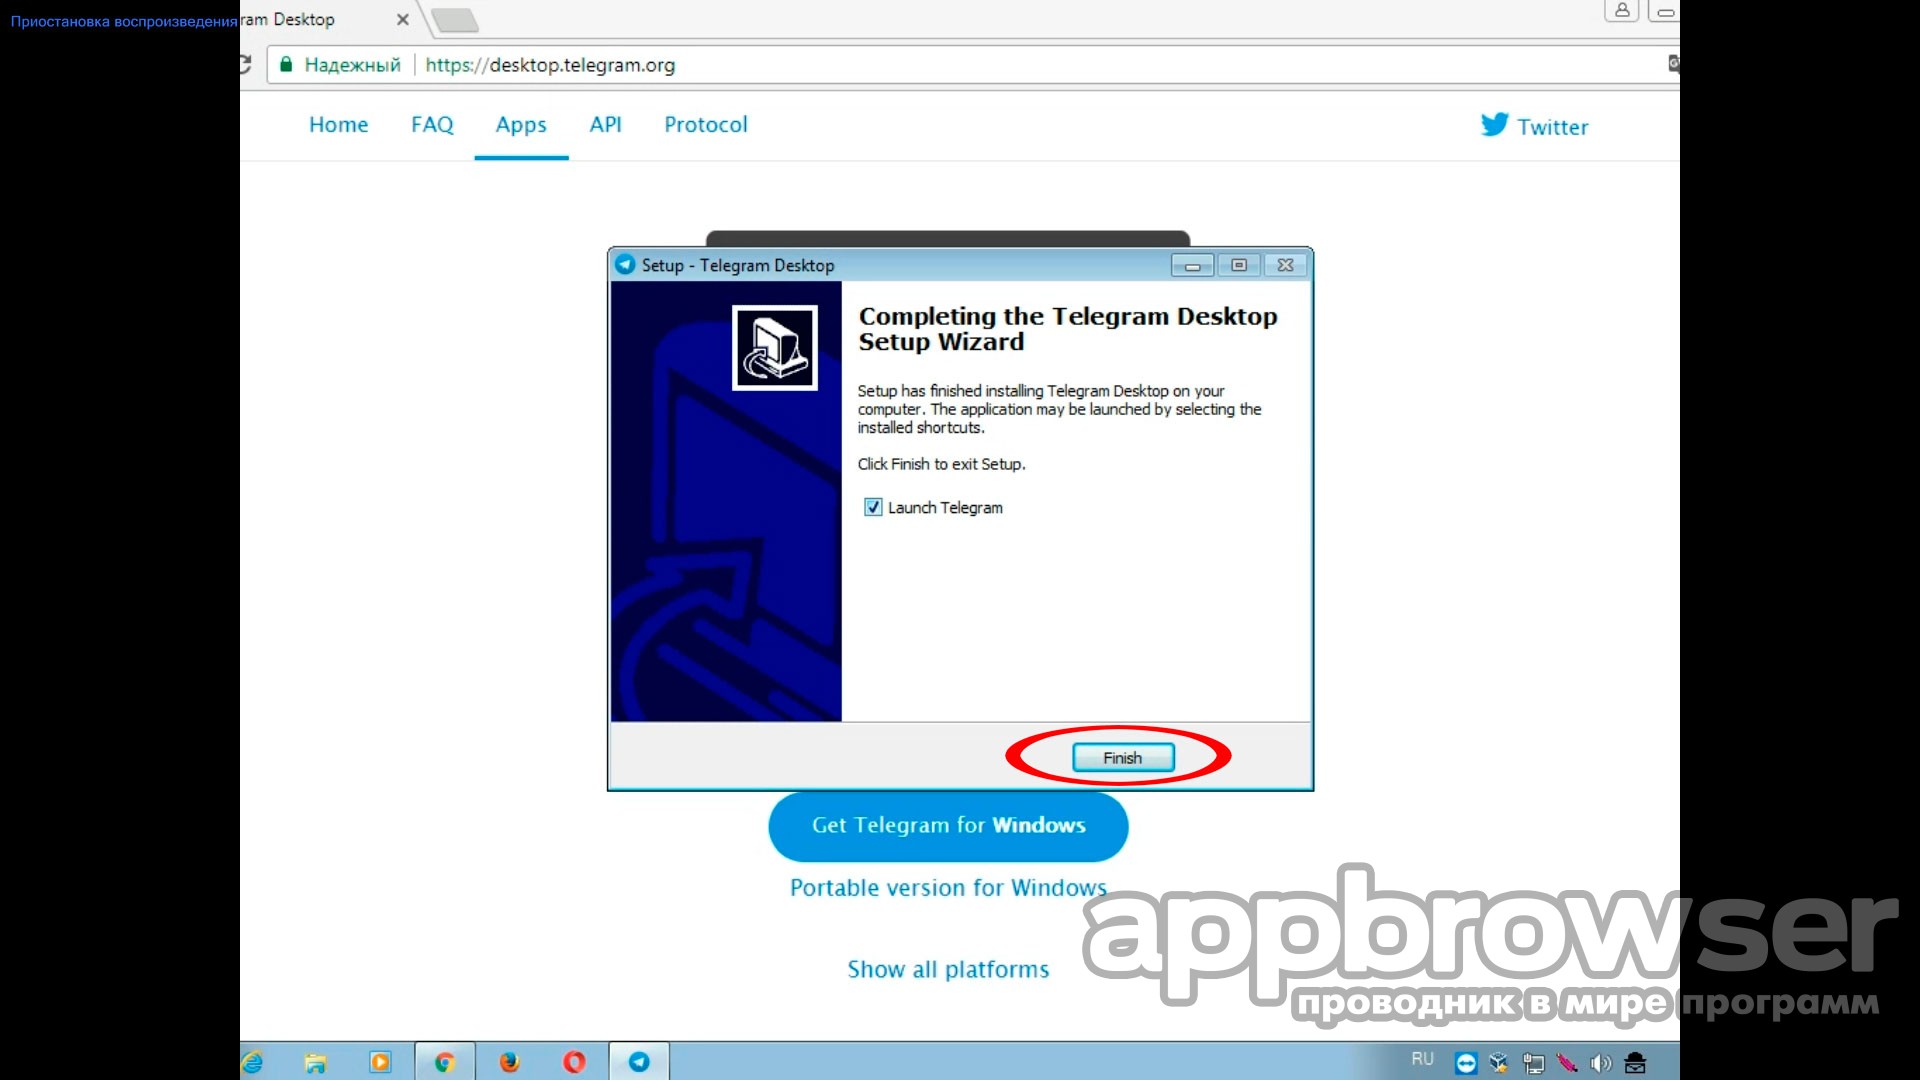Click the browser address bar URL
The image size is (1920, 1080).
click(550, 65)
